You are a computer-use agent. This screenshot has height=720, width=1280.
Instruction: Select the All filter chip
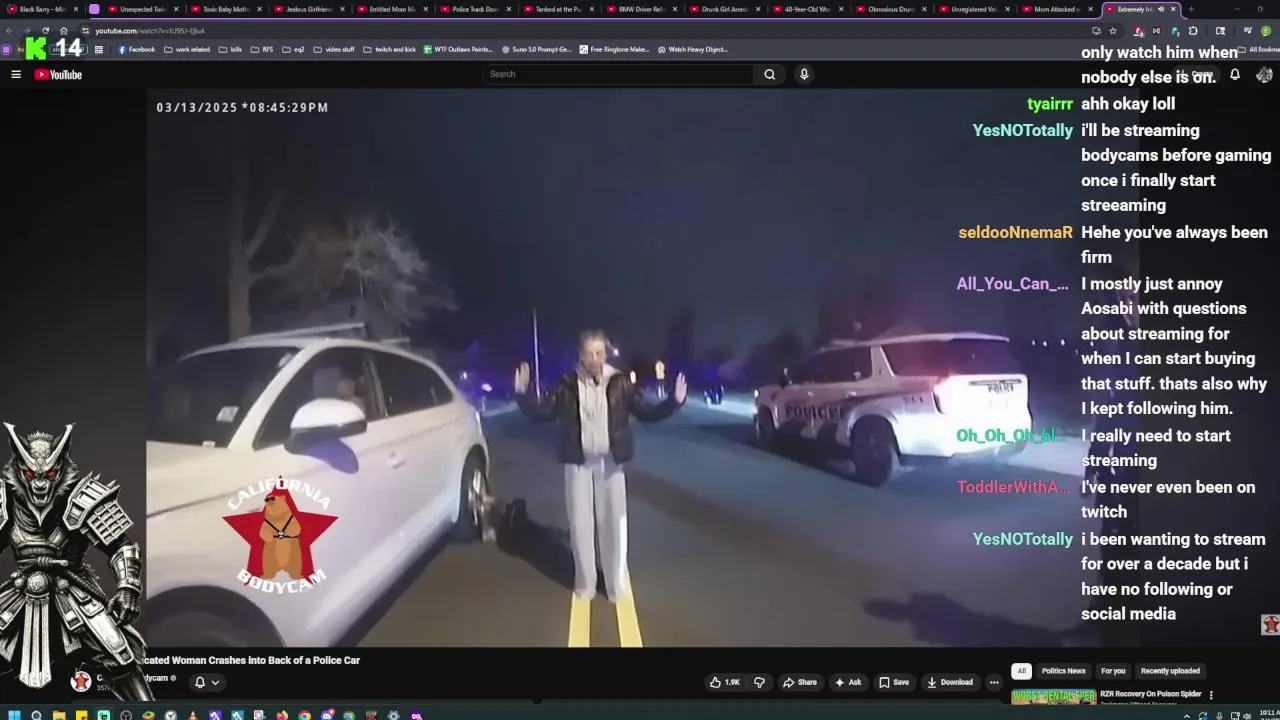pos(1021,671)
